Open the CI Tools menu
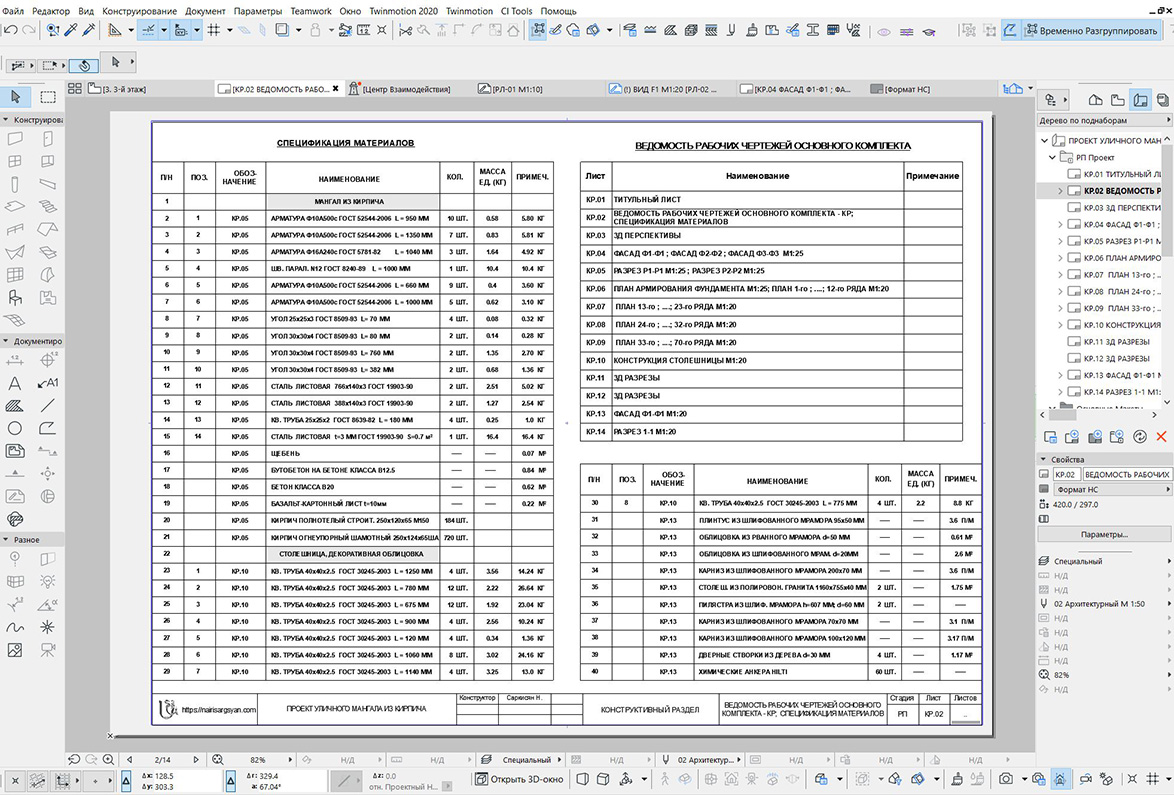1174x795 pixels. click(x=516, y=11)
